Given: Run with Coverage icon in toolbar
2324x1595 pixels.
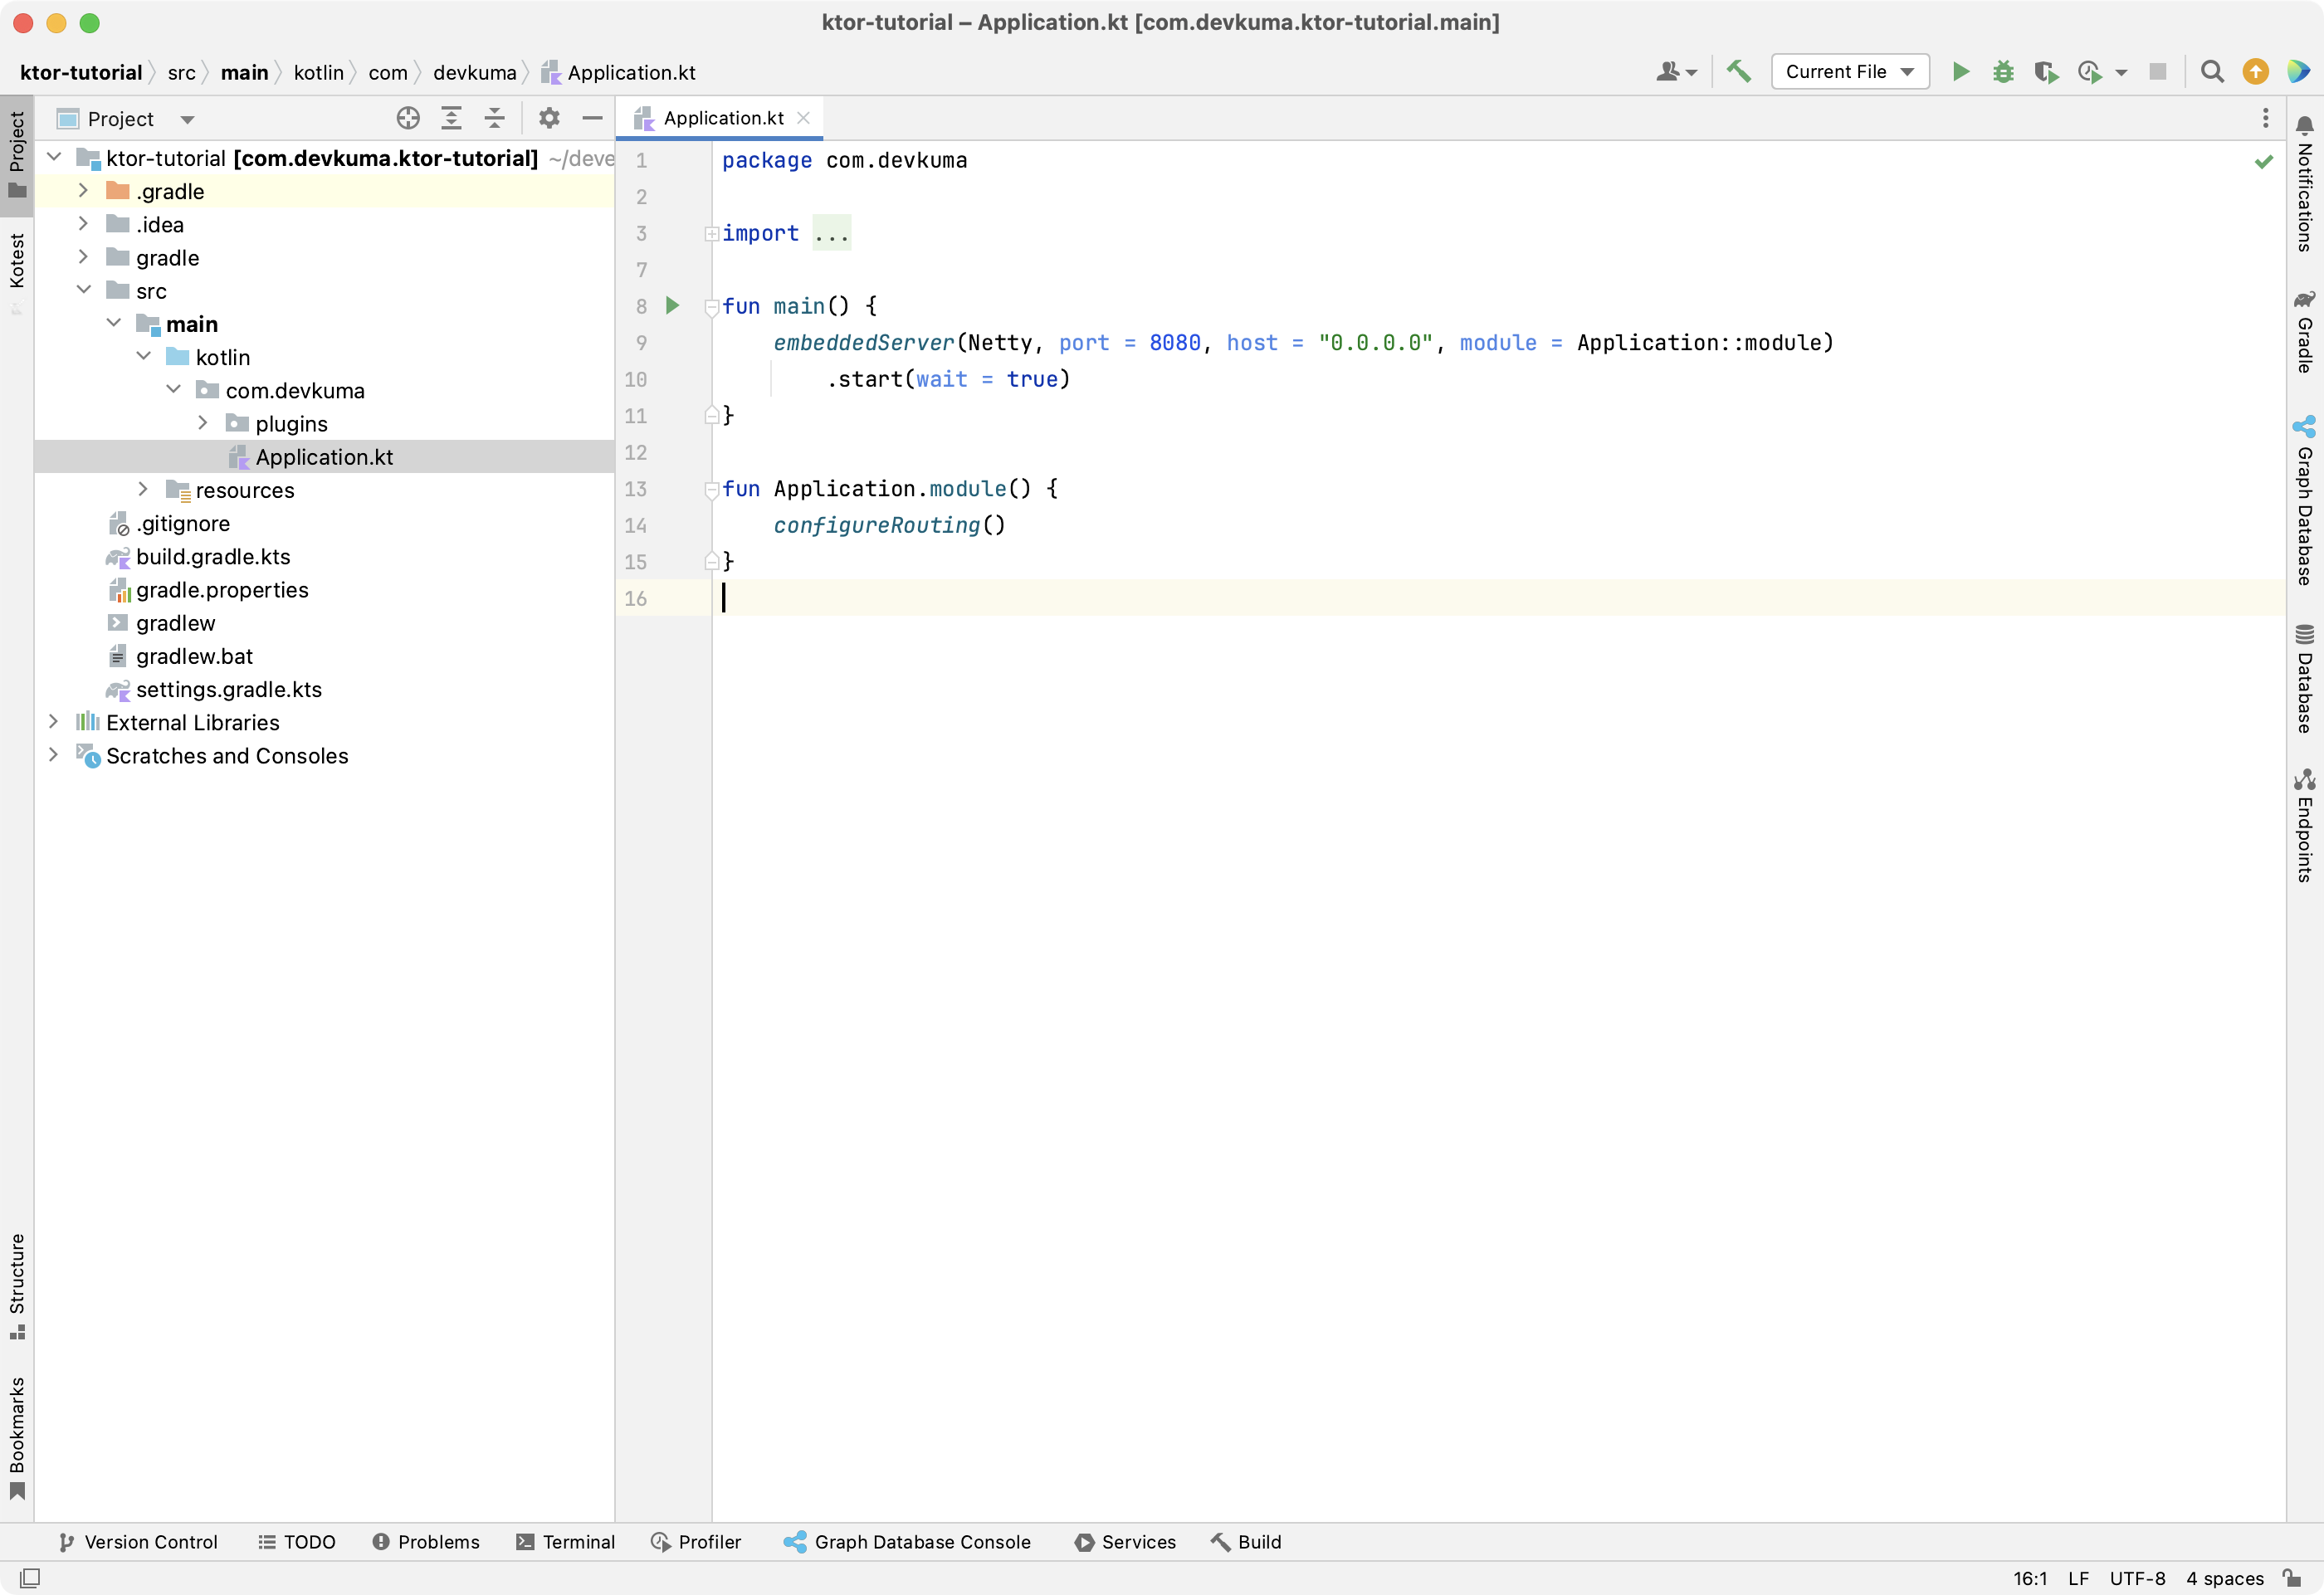Looking at the screenshot, I should [x=2046, y=72].
